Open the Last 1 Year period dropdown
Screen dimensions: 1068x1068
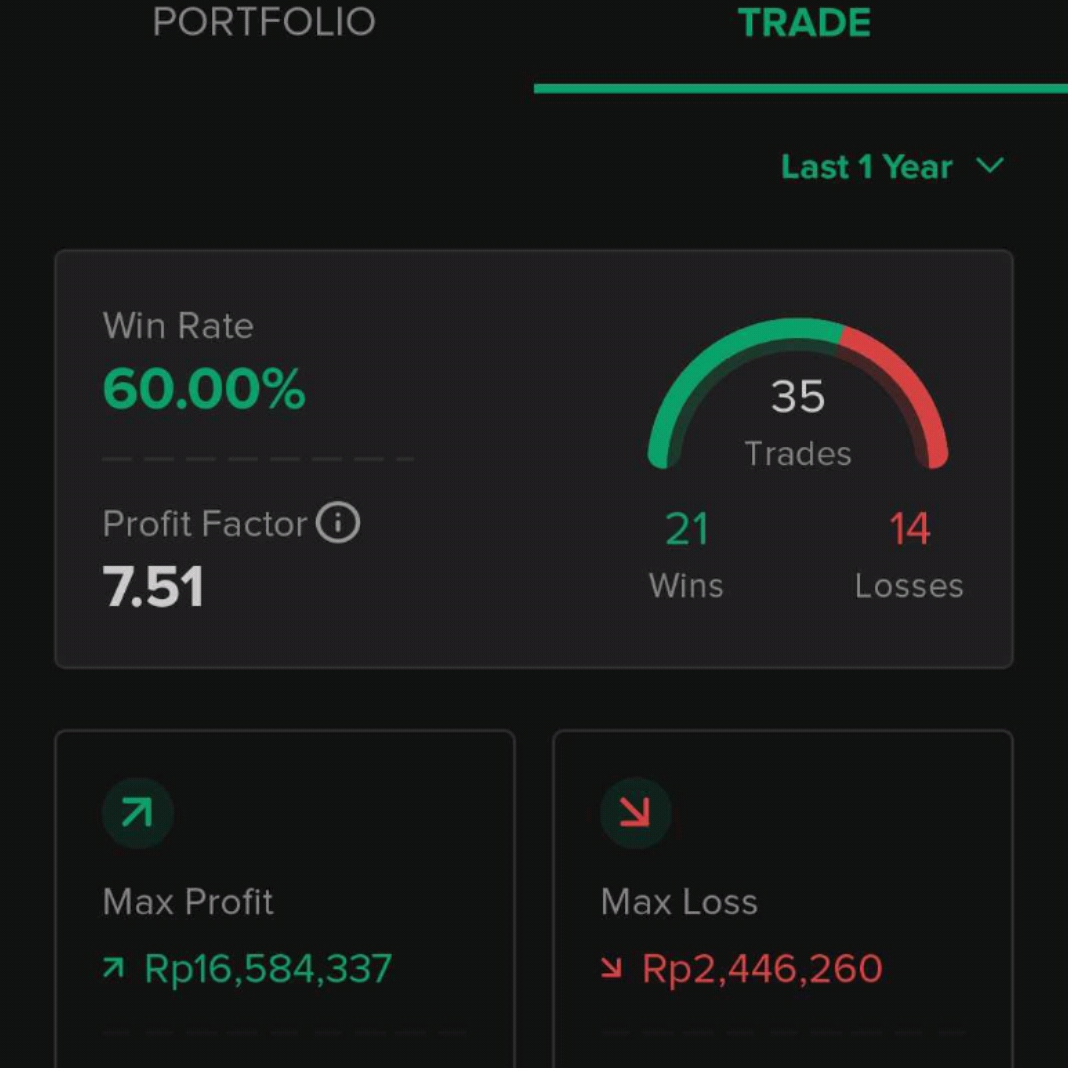point(866,167)
